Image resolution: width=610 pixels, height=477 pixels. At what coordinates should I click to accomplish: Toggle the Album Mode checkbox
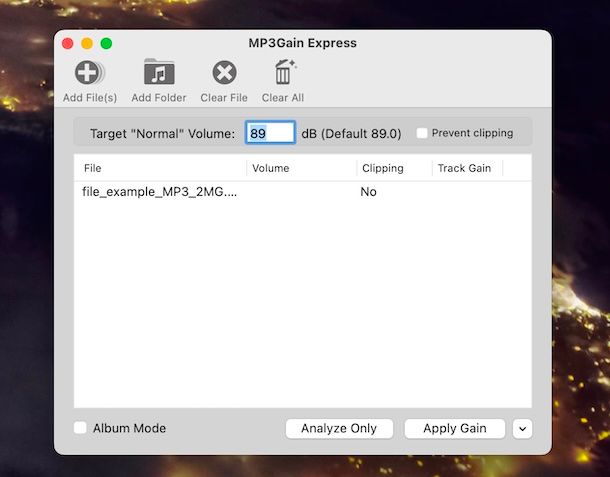[80, 428]
